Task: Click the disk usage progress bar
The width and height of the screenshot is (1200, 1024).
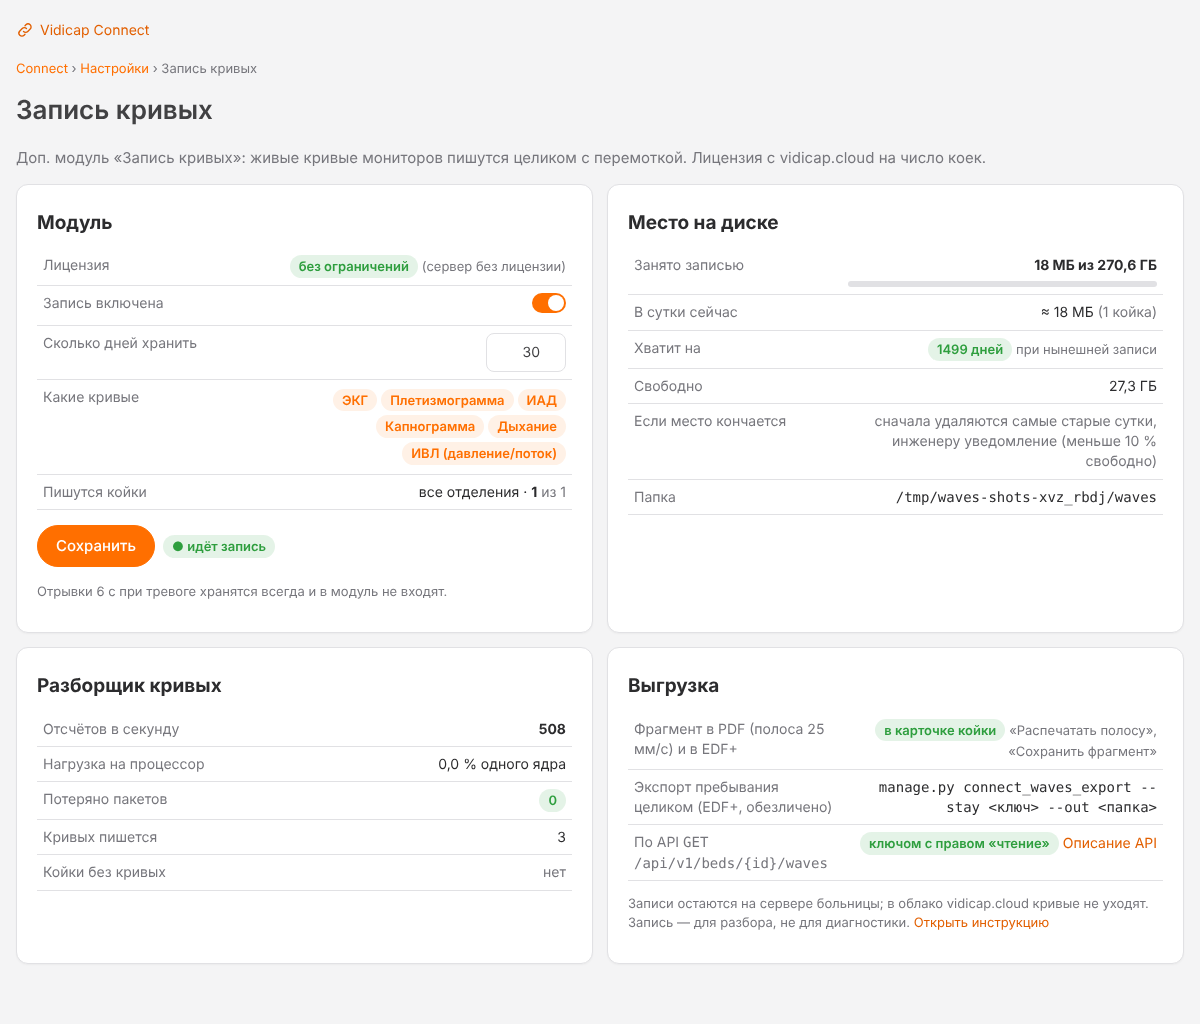Action: coord(1002,284)
